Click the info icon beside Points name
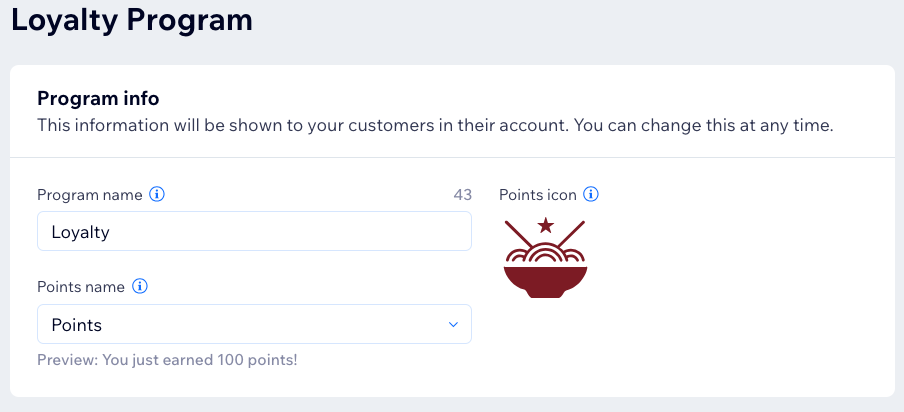The height and width of the screenshot is (412, 904). tap(140, 286)
